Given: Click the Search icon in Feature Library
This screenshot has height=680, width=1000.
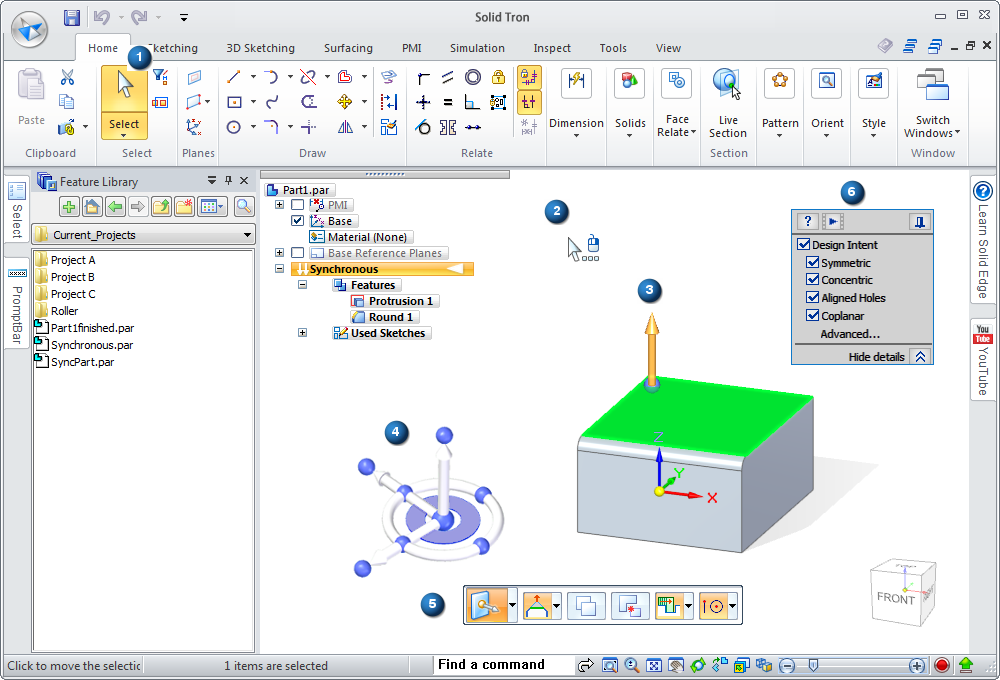Looking at the screenshot, I should pyautogui.click(x=243, y=207).
